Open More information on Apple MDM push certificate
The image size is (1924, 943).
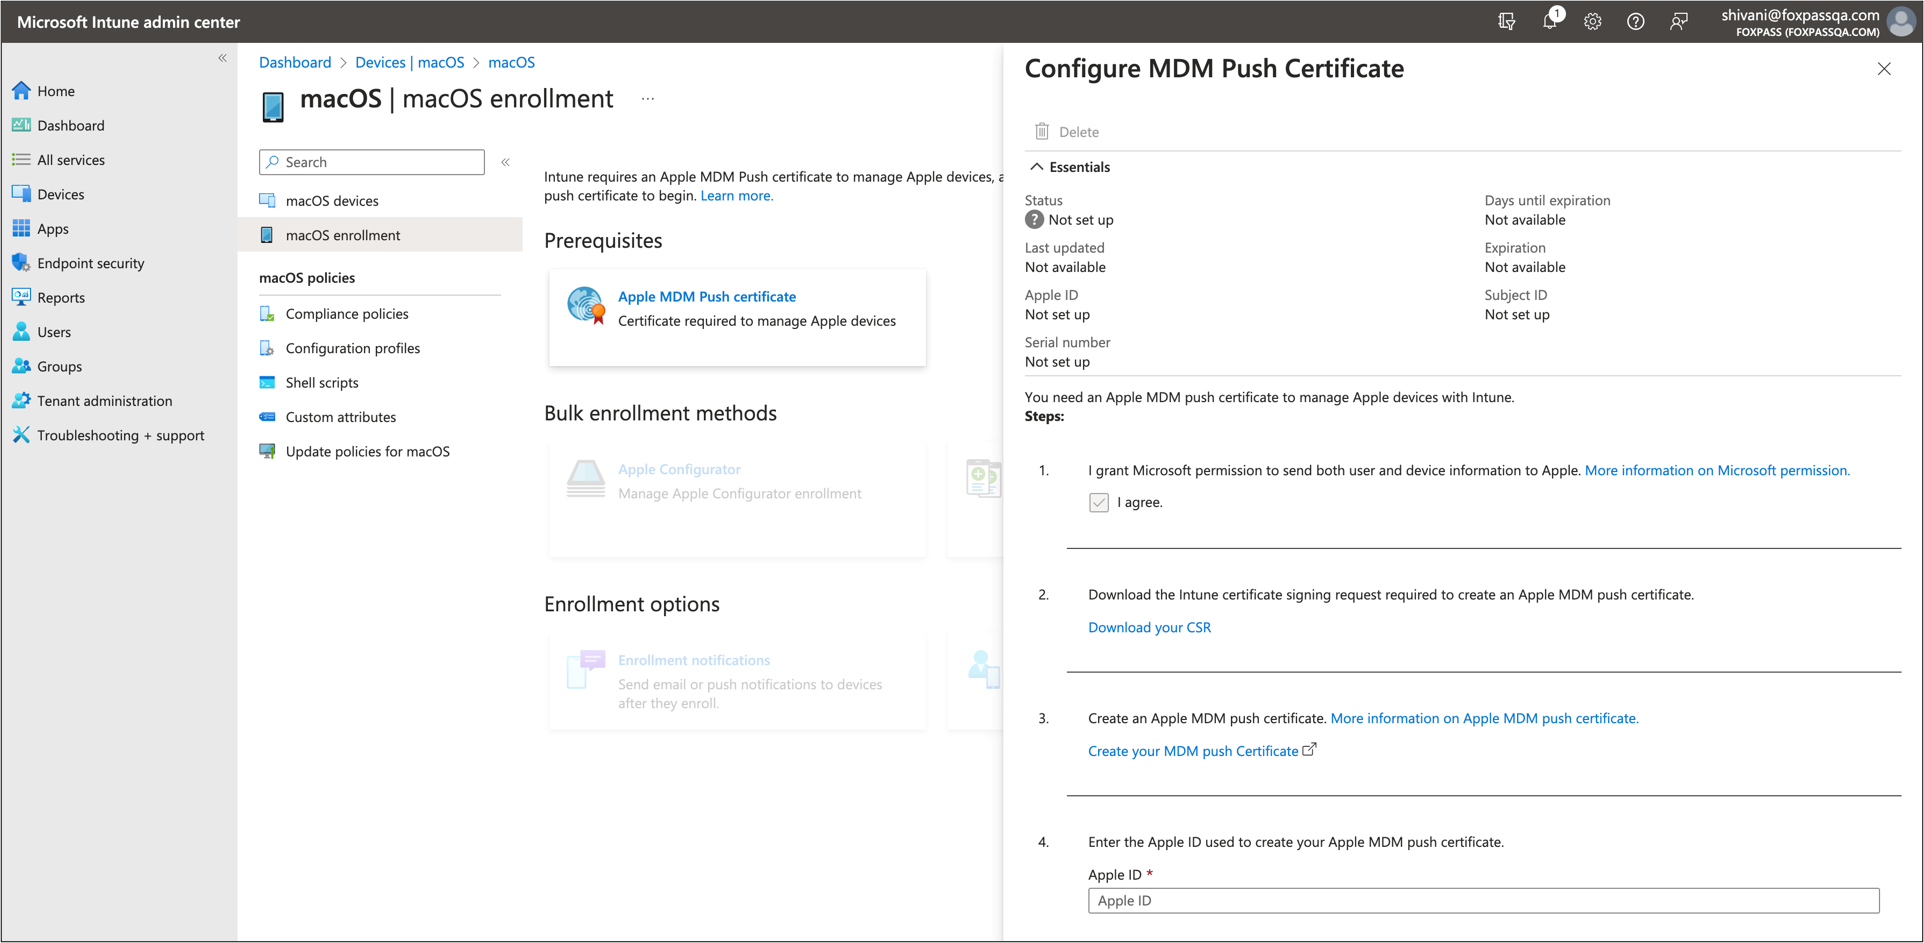pyautogui.click(x=1484, y=719)
